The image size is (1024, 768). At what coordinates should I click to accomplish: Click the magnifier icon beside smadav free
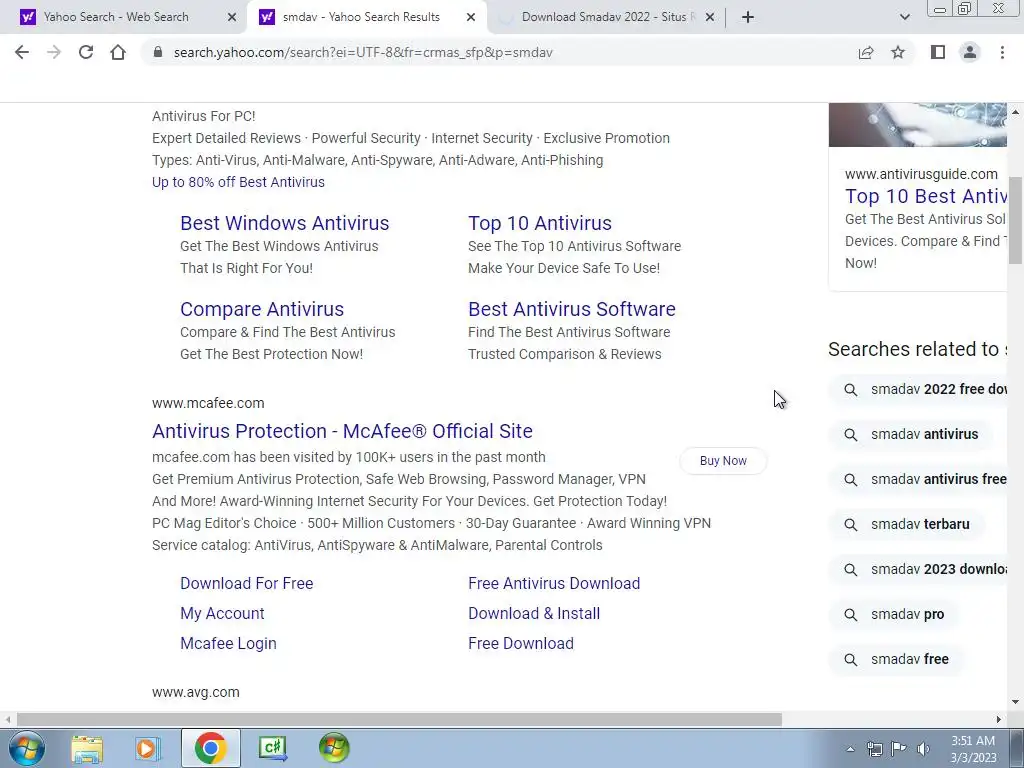[850, 660]
